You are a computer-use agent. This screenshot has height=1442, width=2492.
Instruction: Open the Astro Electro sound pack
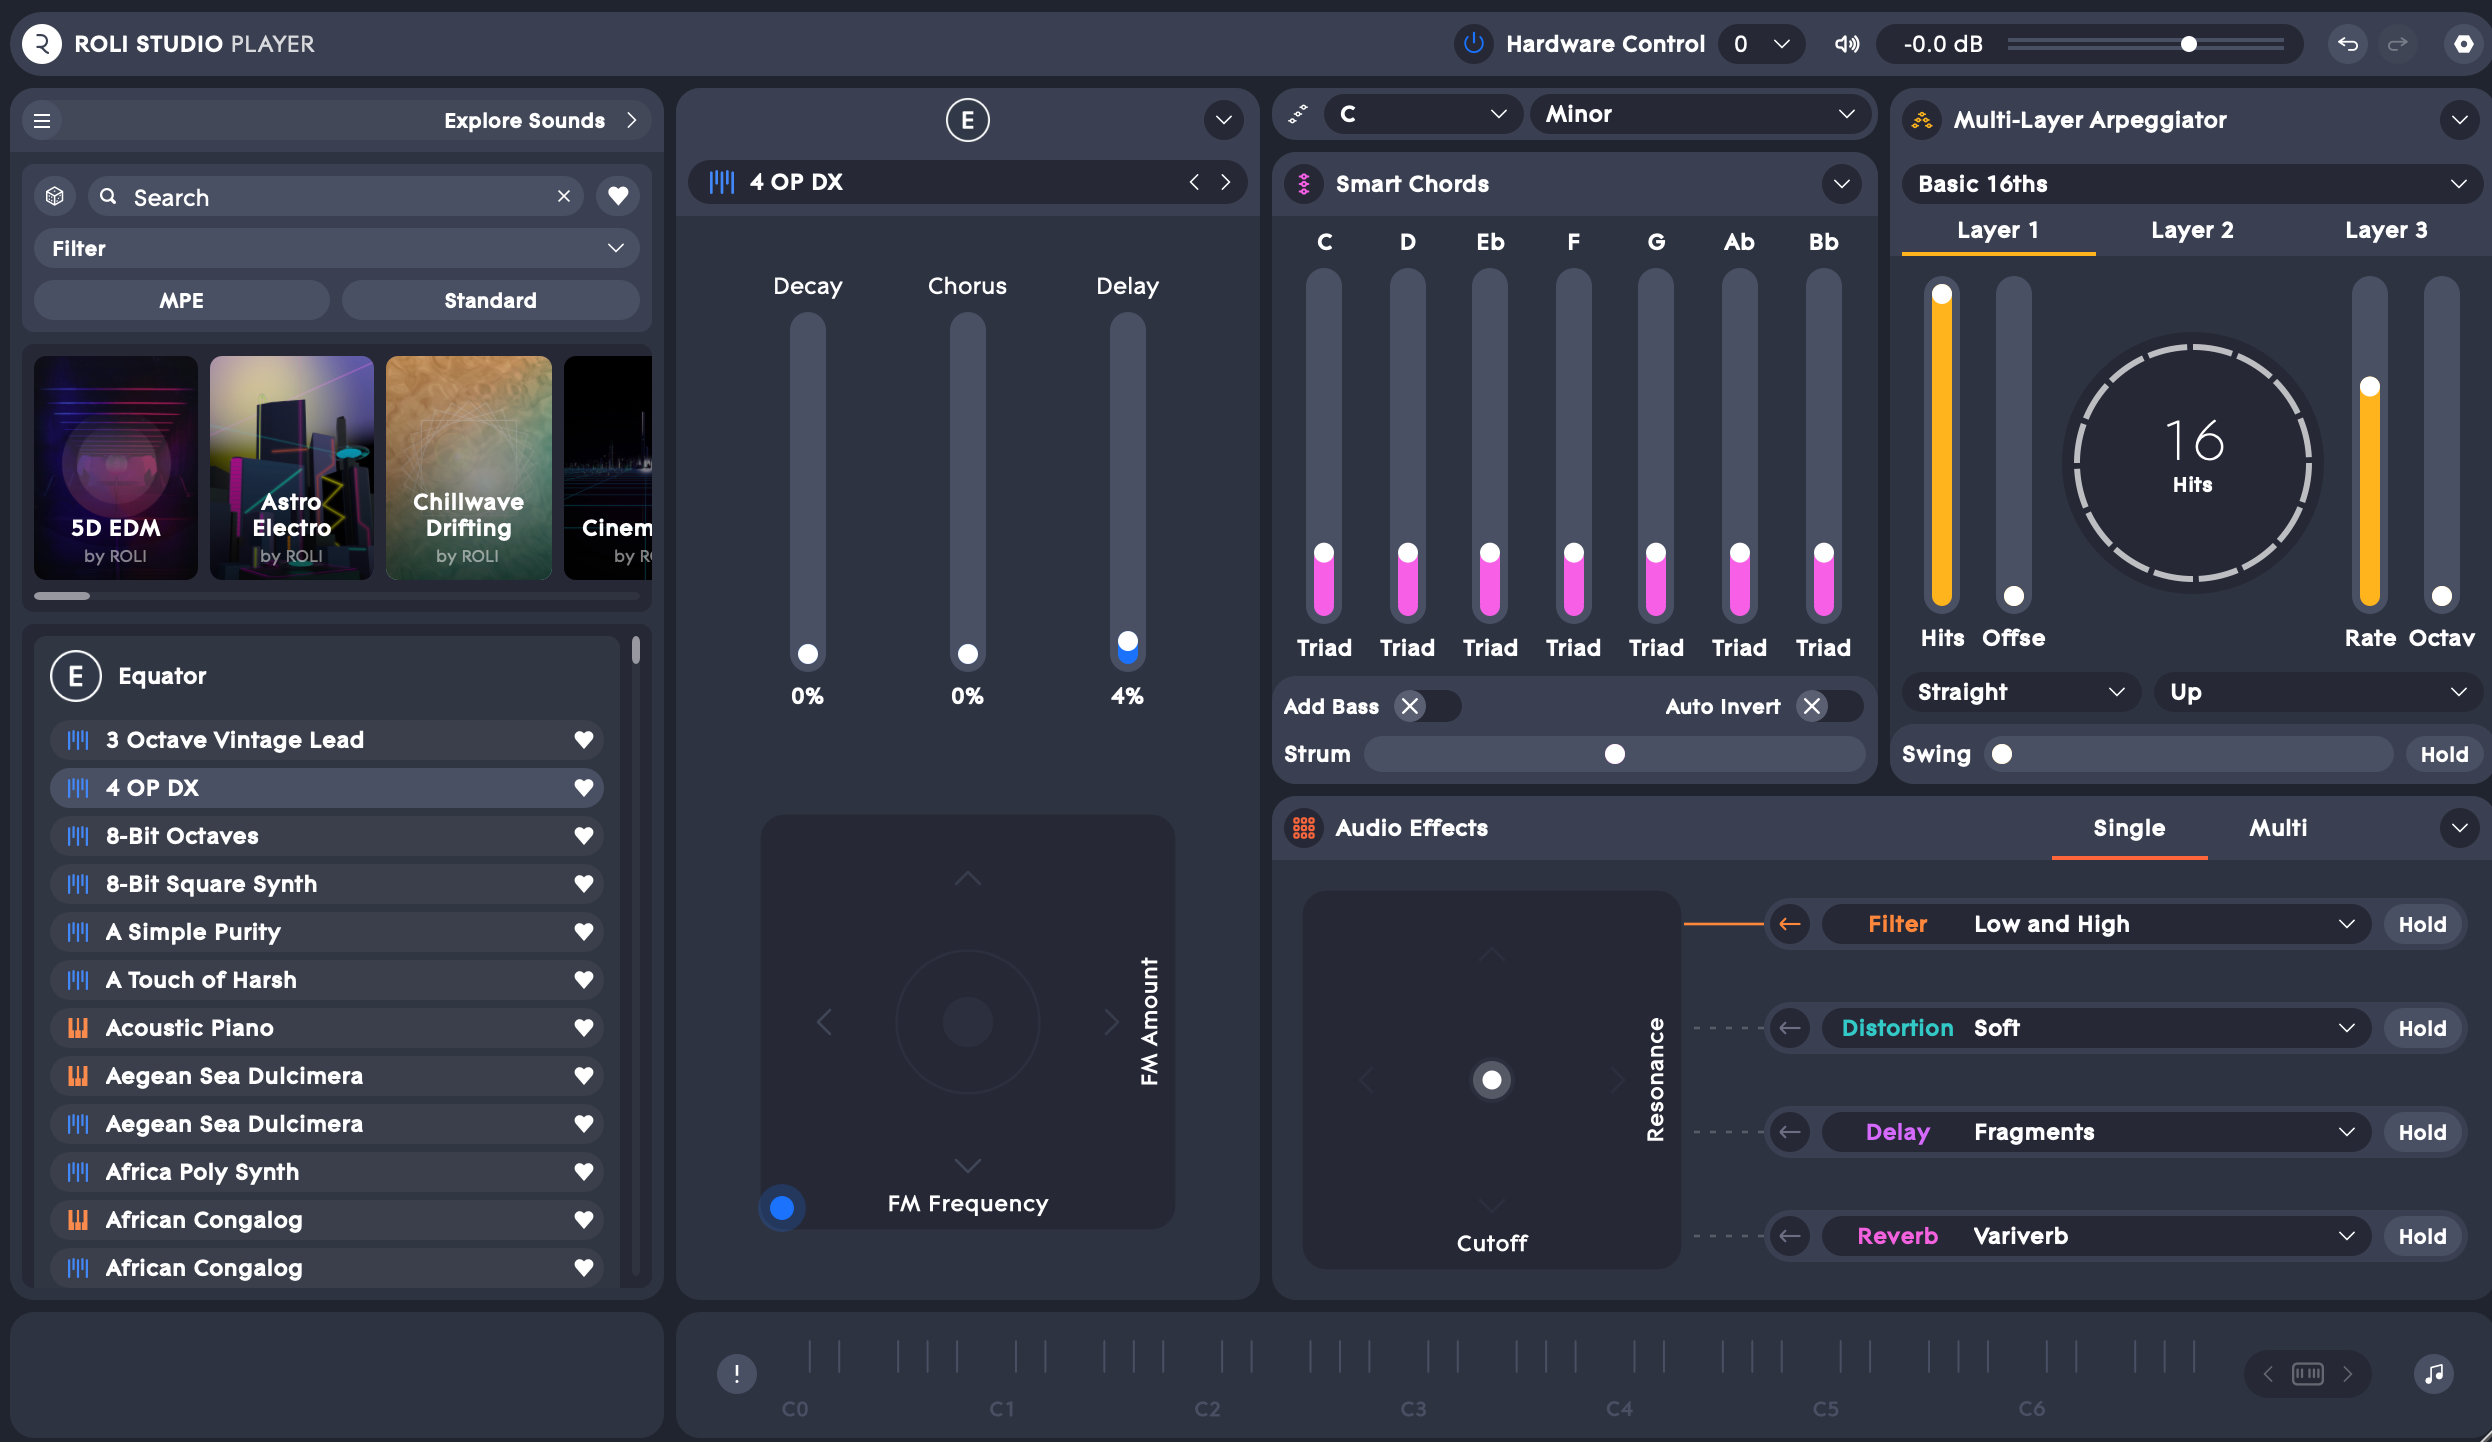(291, 468)
